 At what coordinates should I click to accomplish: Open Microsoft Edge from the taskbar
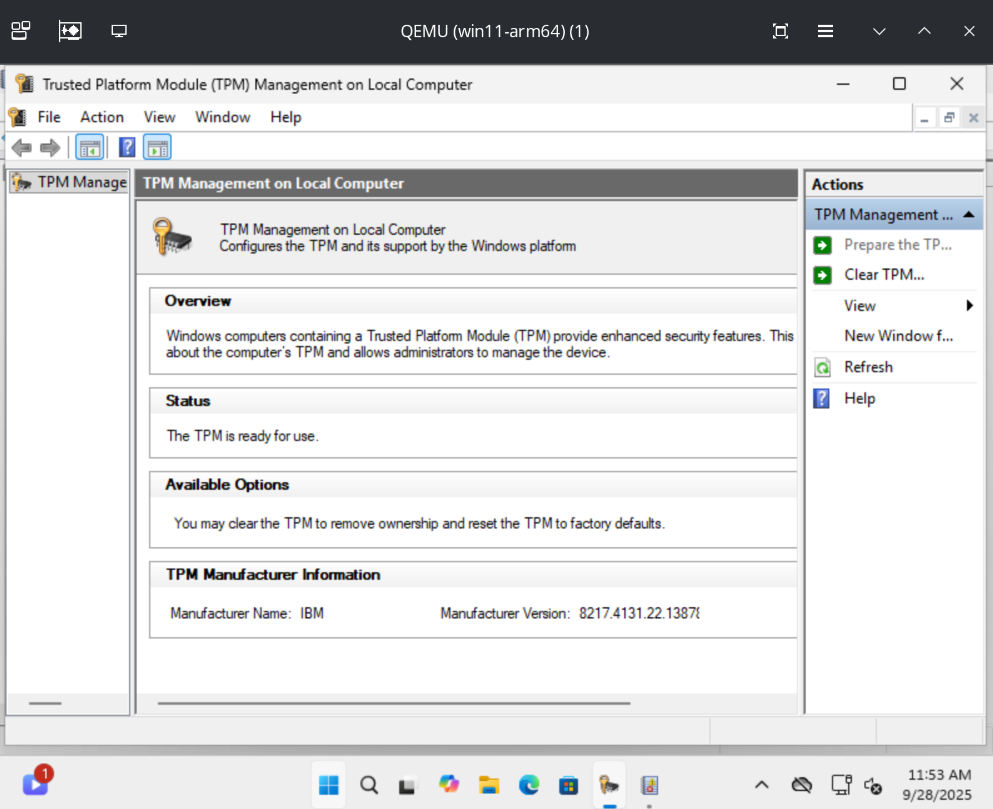pyautogui.click(x=529, y=785)
